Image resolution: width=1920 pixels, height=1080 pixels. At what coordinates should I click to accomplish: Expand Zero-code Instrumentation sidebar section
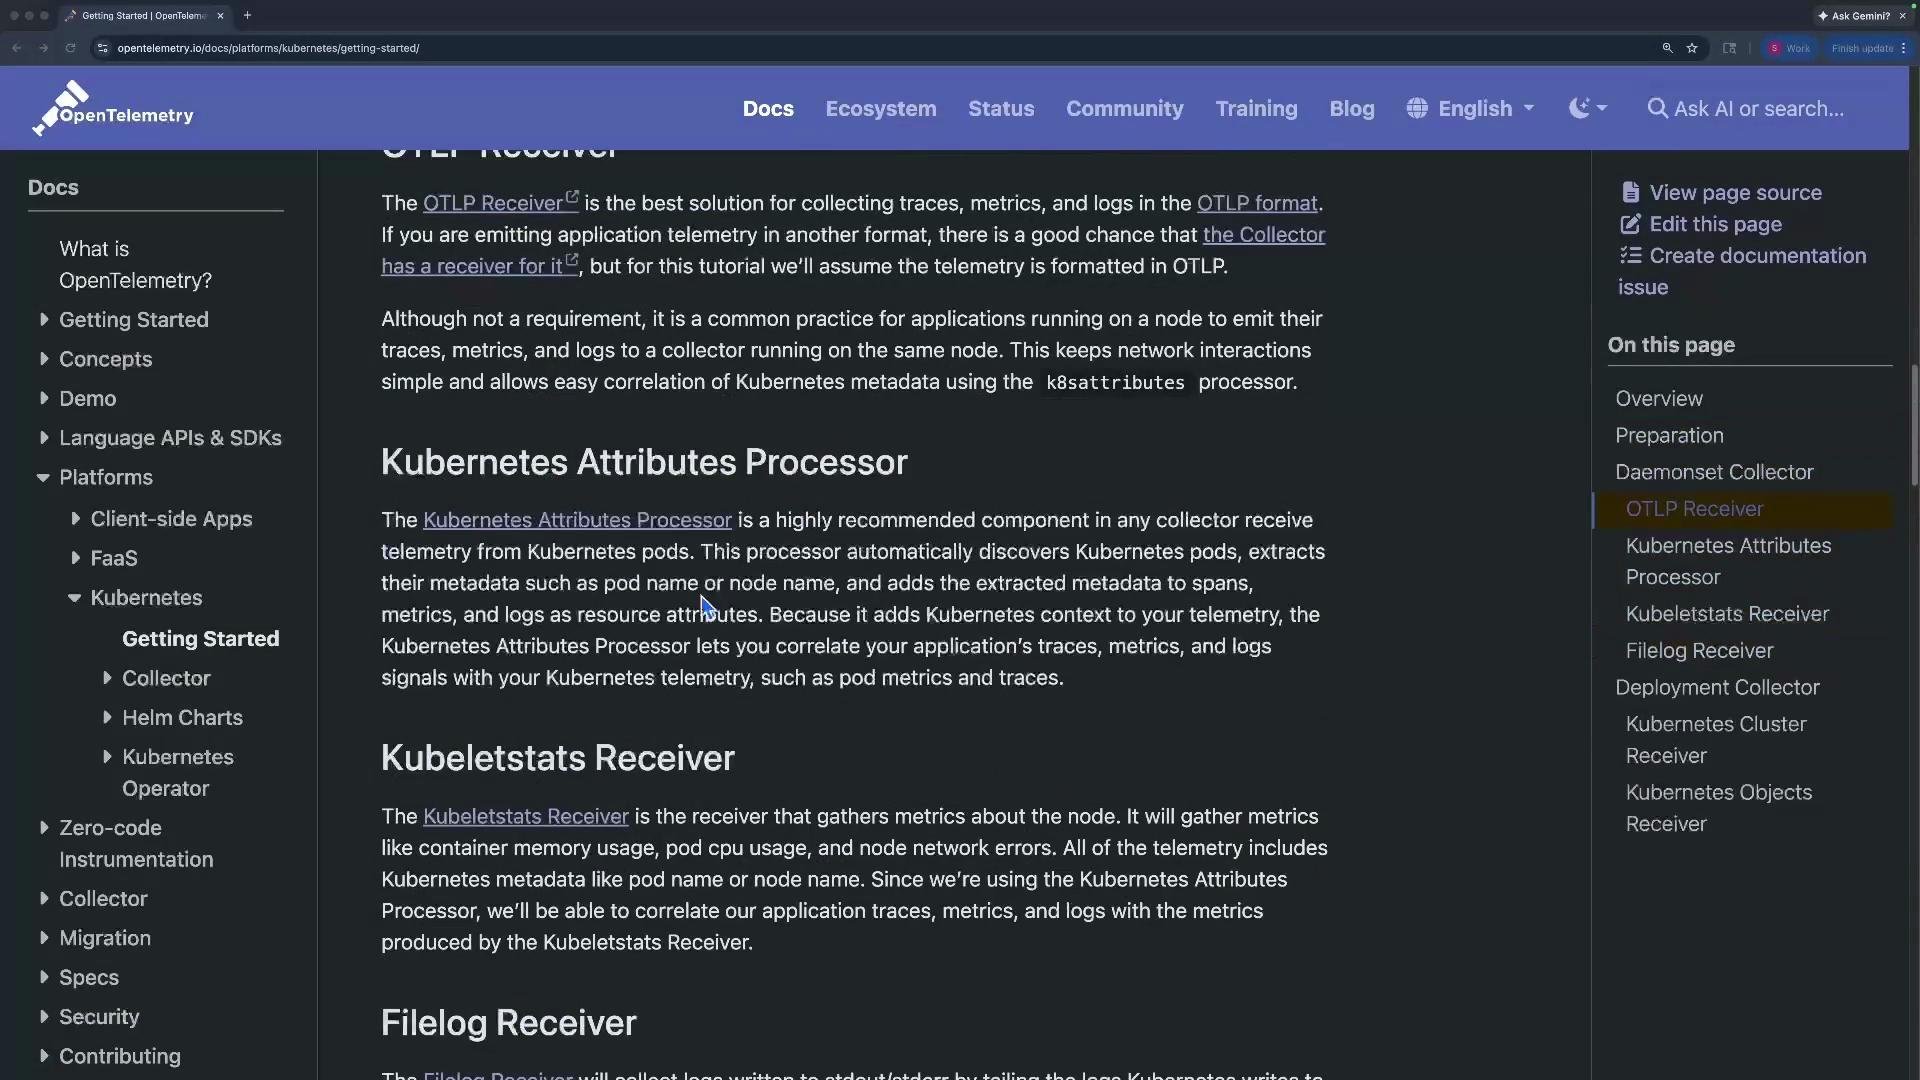(44, 828)
